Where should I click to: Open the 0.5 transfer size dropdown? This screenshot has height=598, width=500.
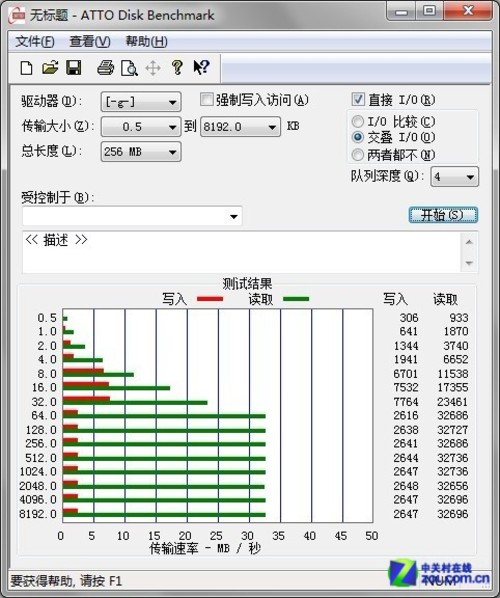click(x=141, y=127)
